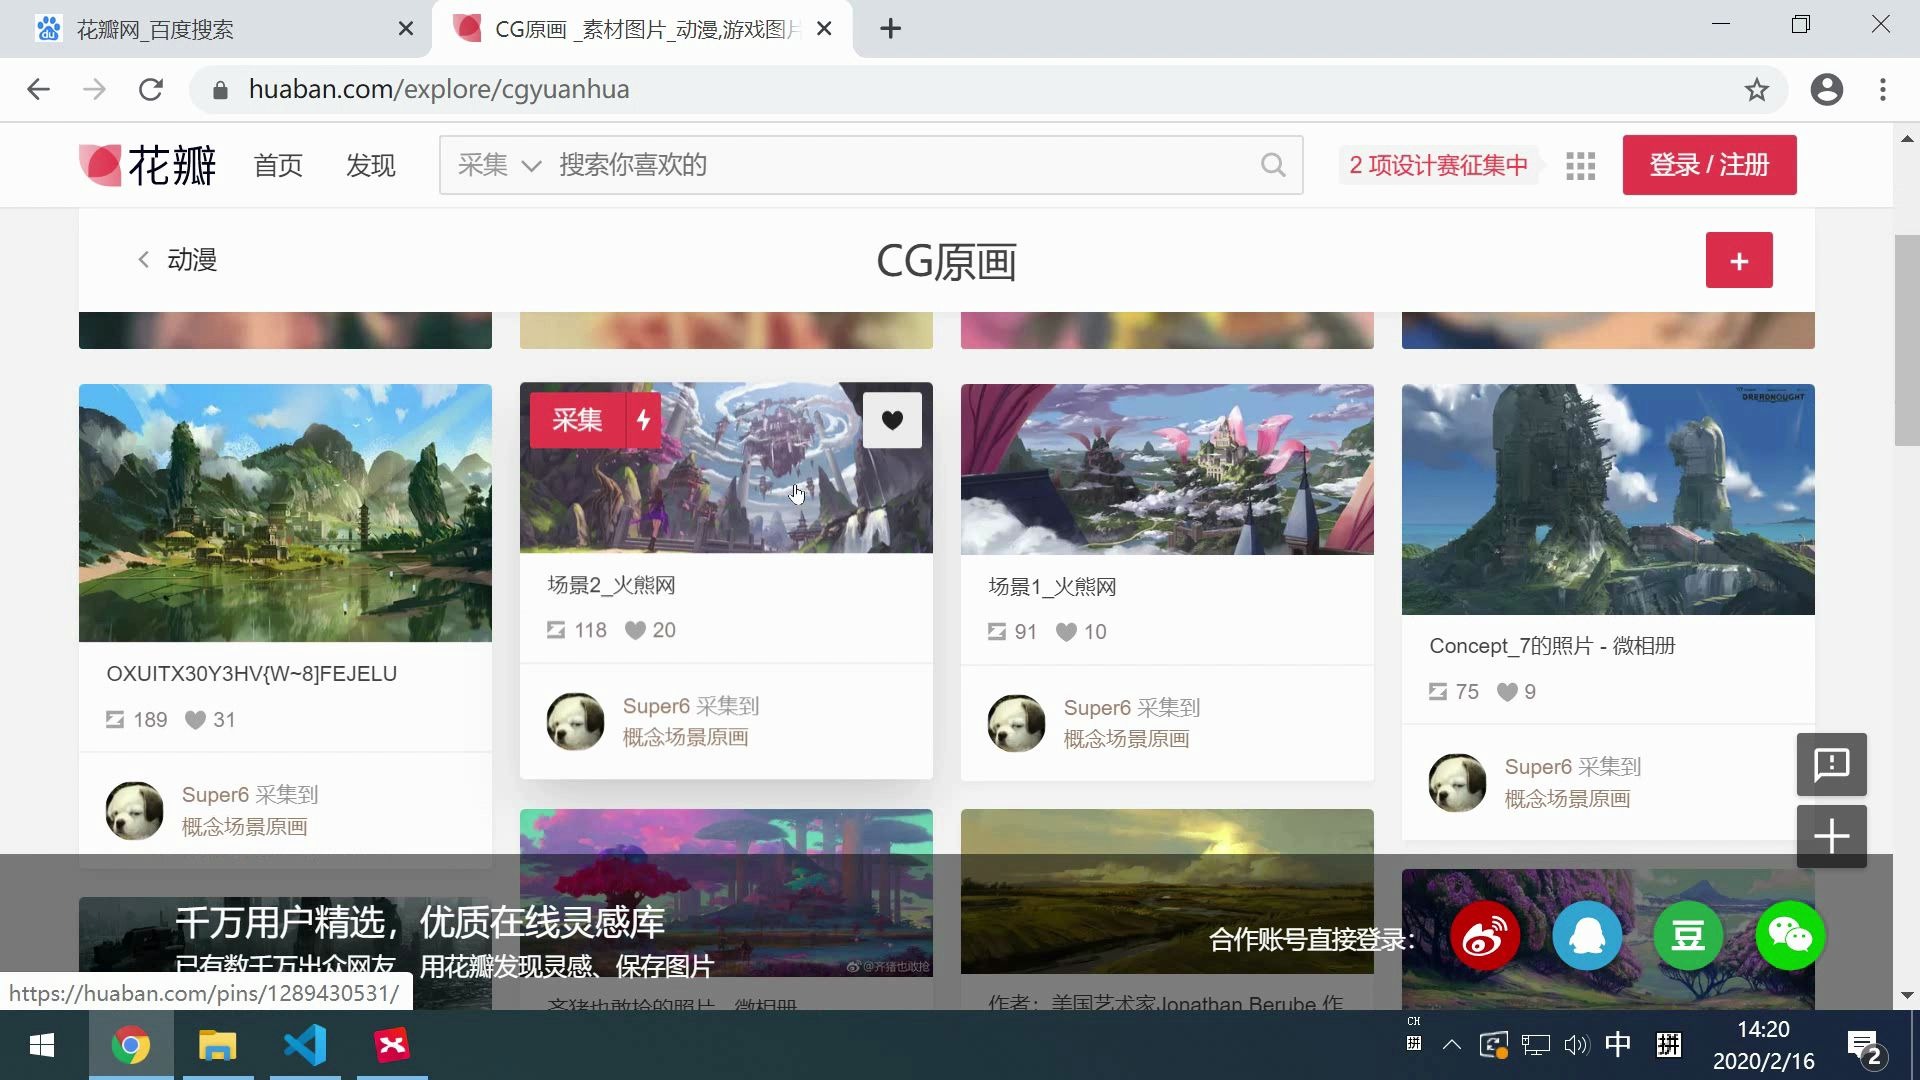1920x1080 pixels.
Task: Open a new browser tab
Action: [890, 28]
